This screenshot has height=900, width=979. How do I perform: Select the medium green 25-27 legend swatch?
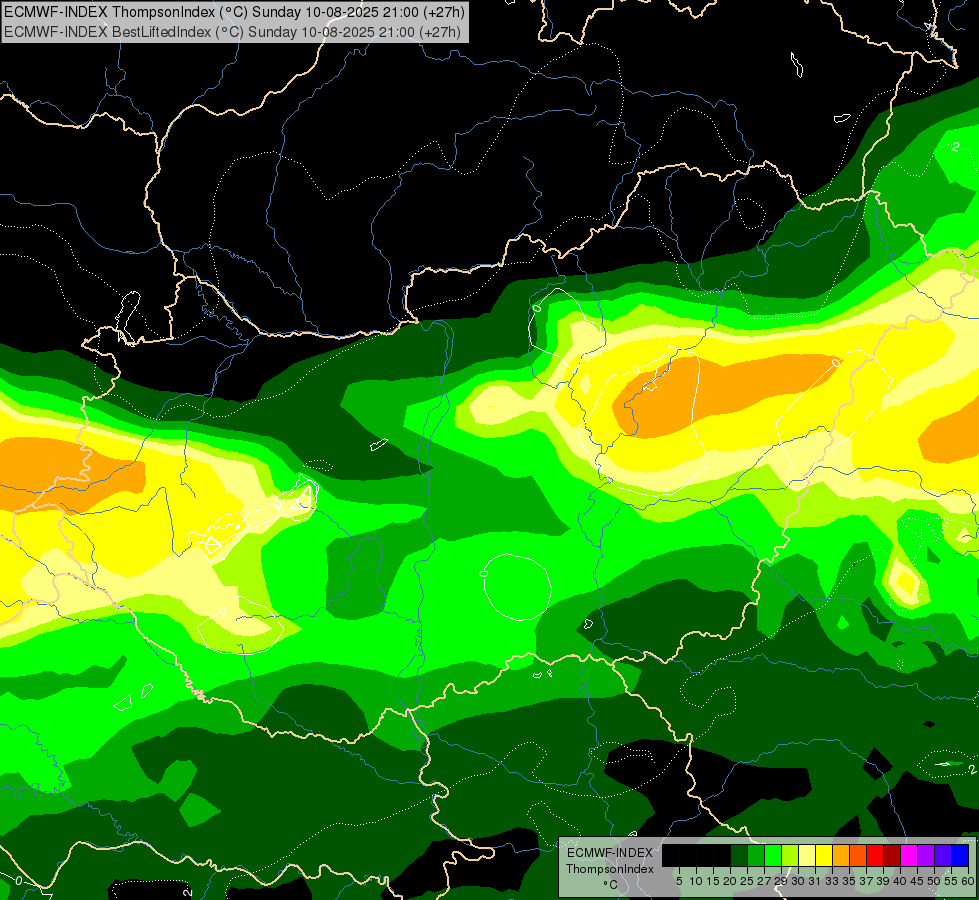click(x=756, y=855)
